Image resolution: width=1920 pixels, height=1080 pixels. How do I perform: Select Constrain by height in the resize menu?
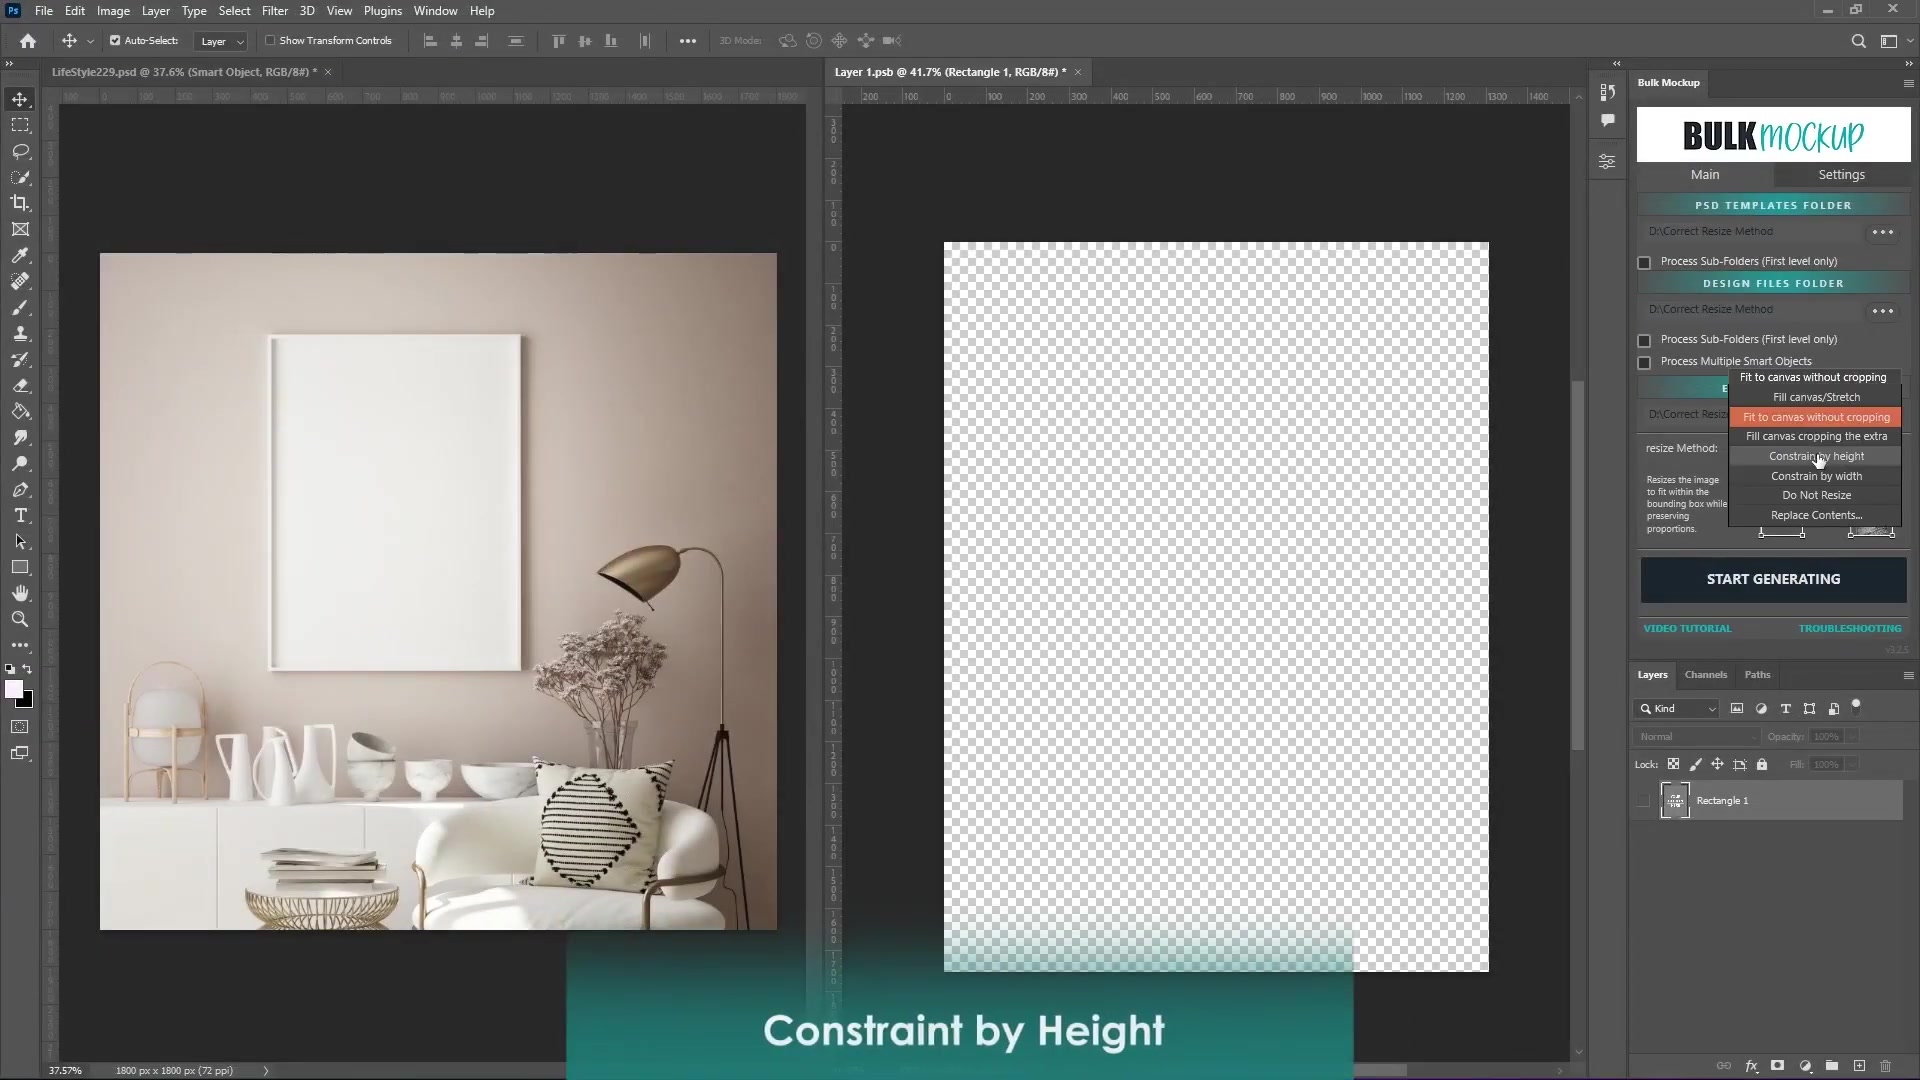1816,456
